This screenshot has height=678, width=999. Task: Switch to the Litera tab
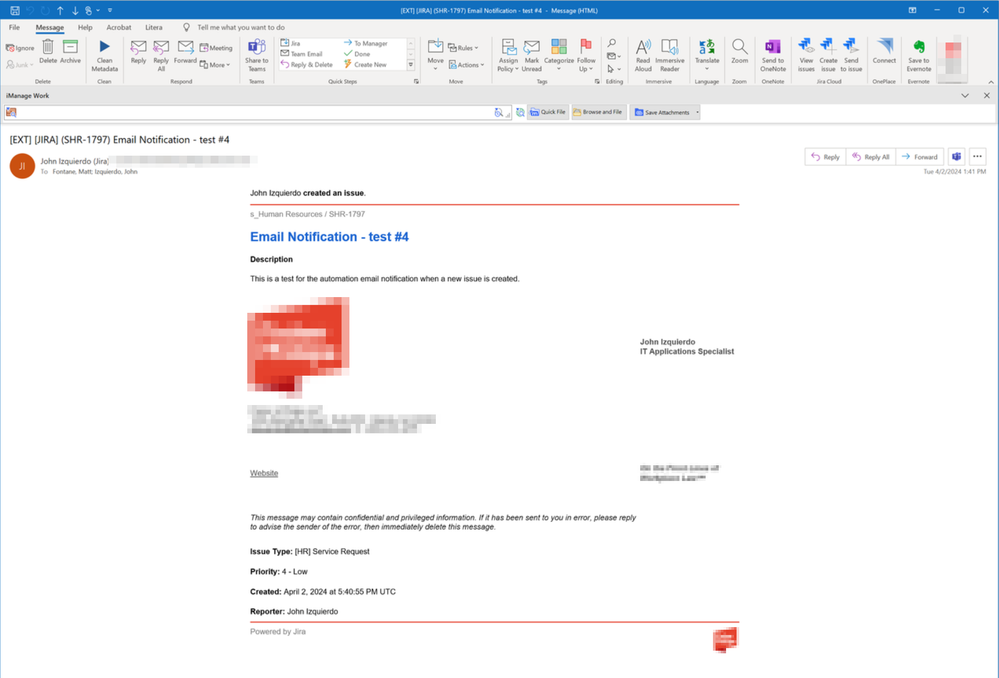(154, 27)
